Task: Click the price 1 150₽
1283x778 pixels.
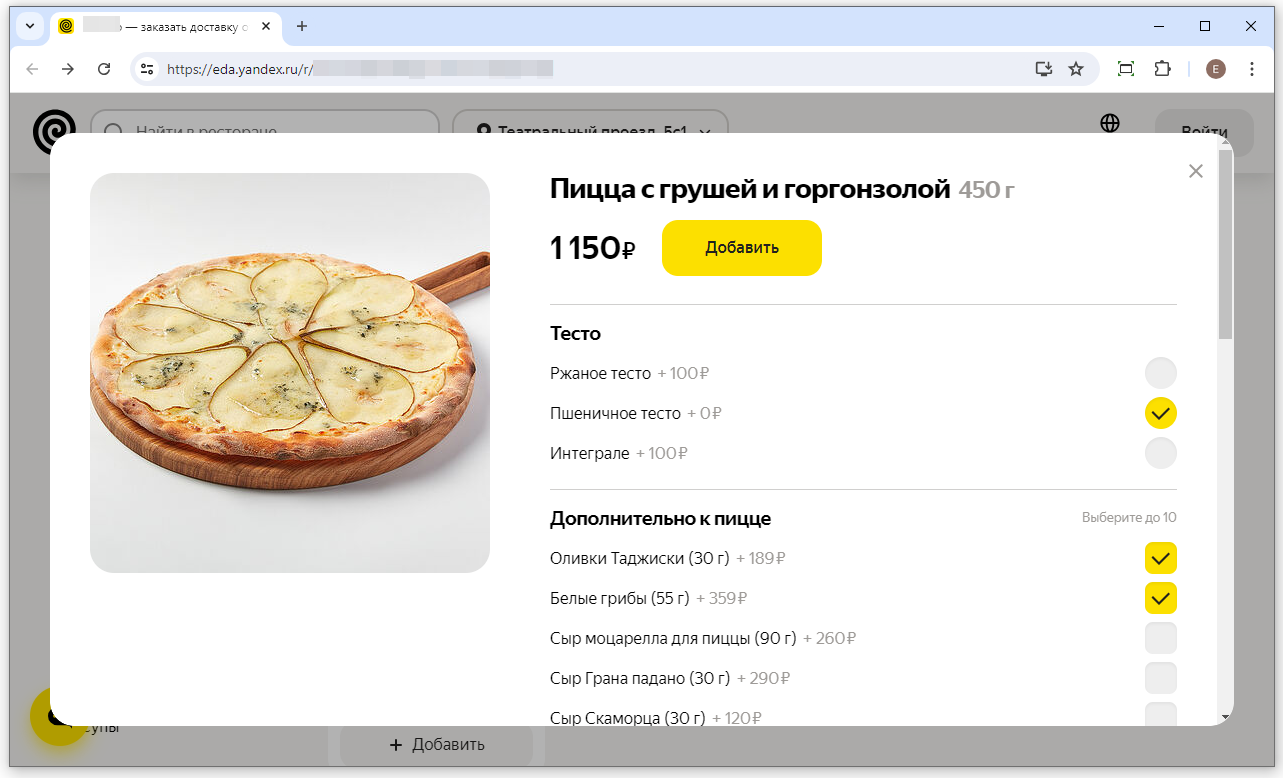Action: pos(593,248)
